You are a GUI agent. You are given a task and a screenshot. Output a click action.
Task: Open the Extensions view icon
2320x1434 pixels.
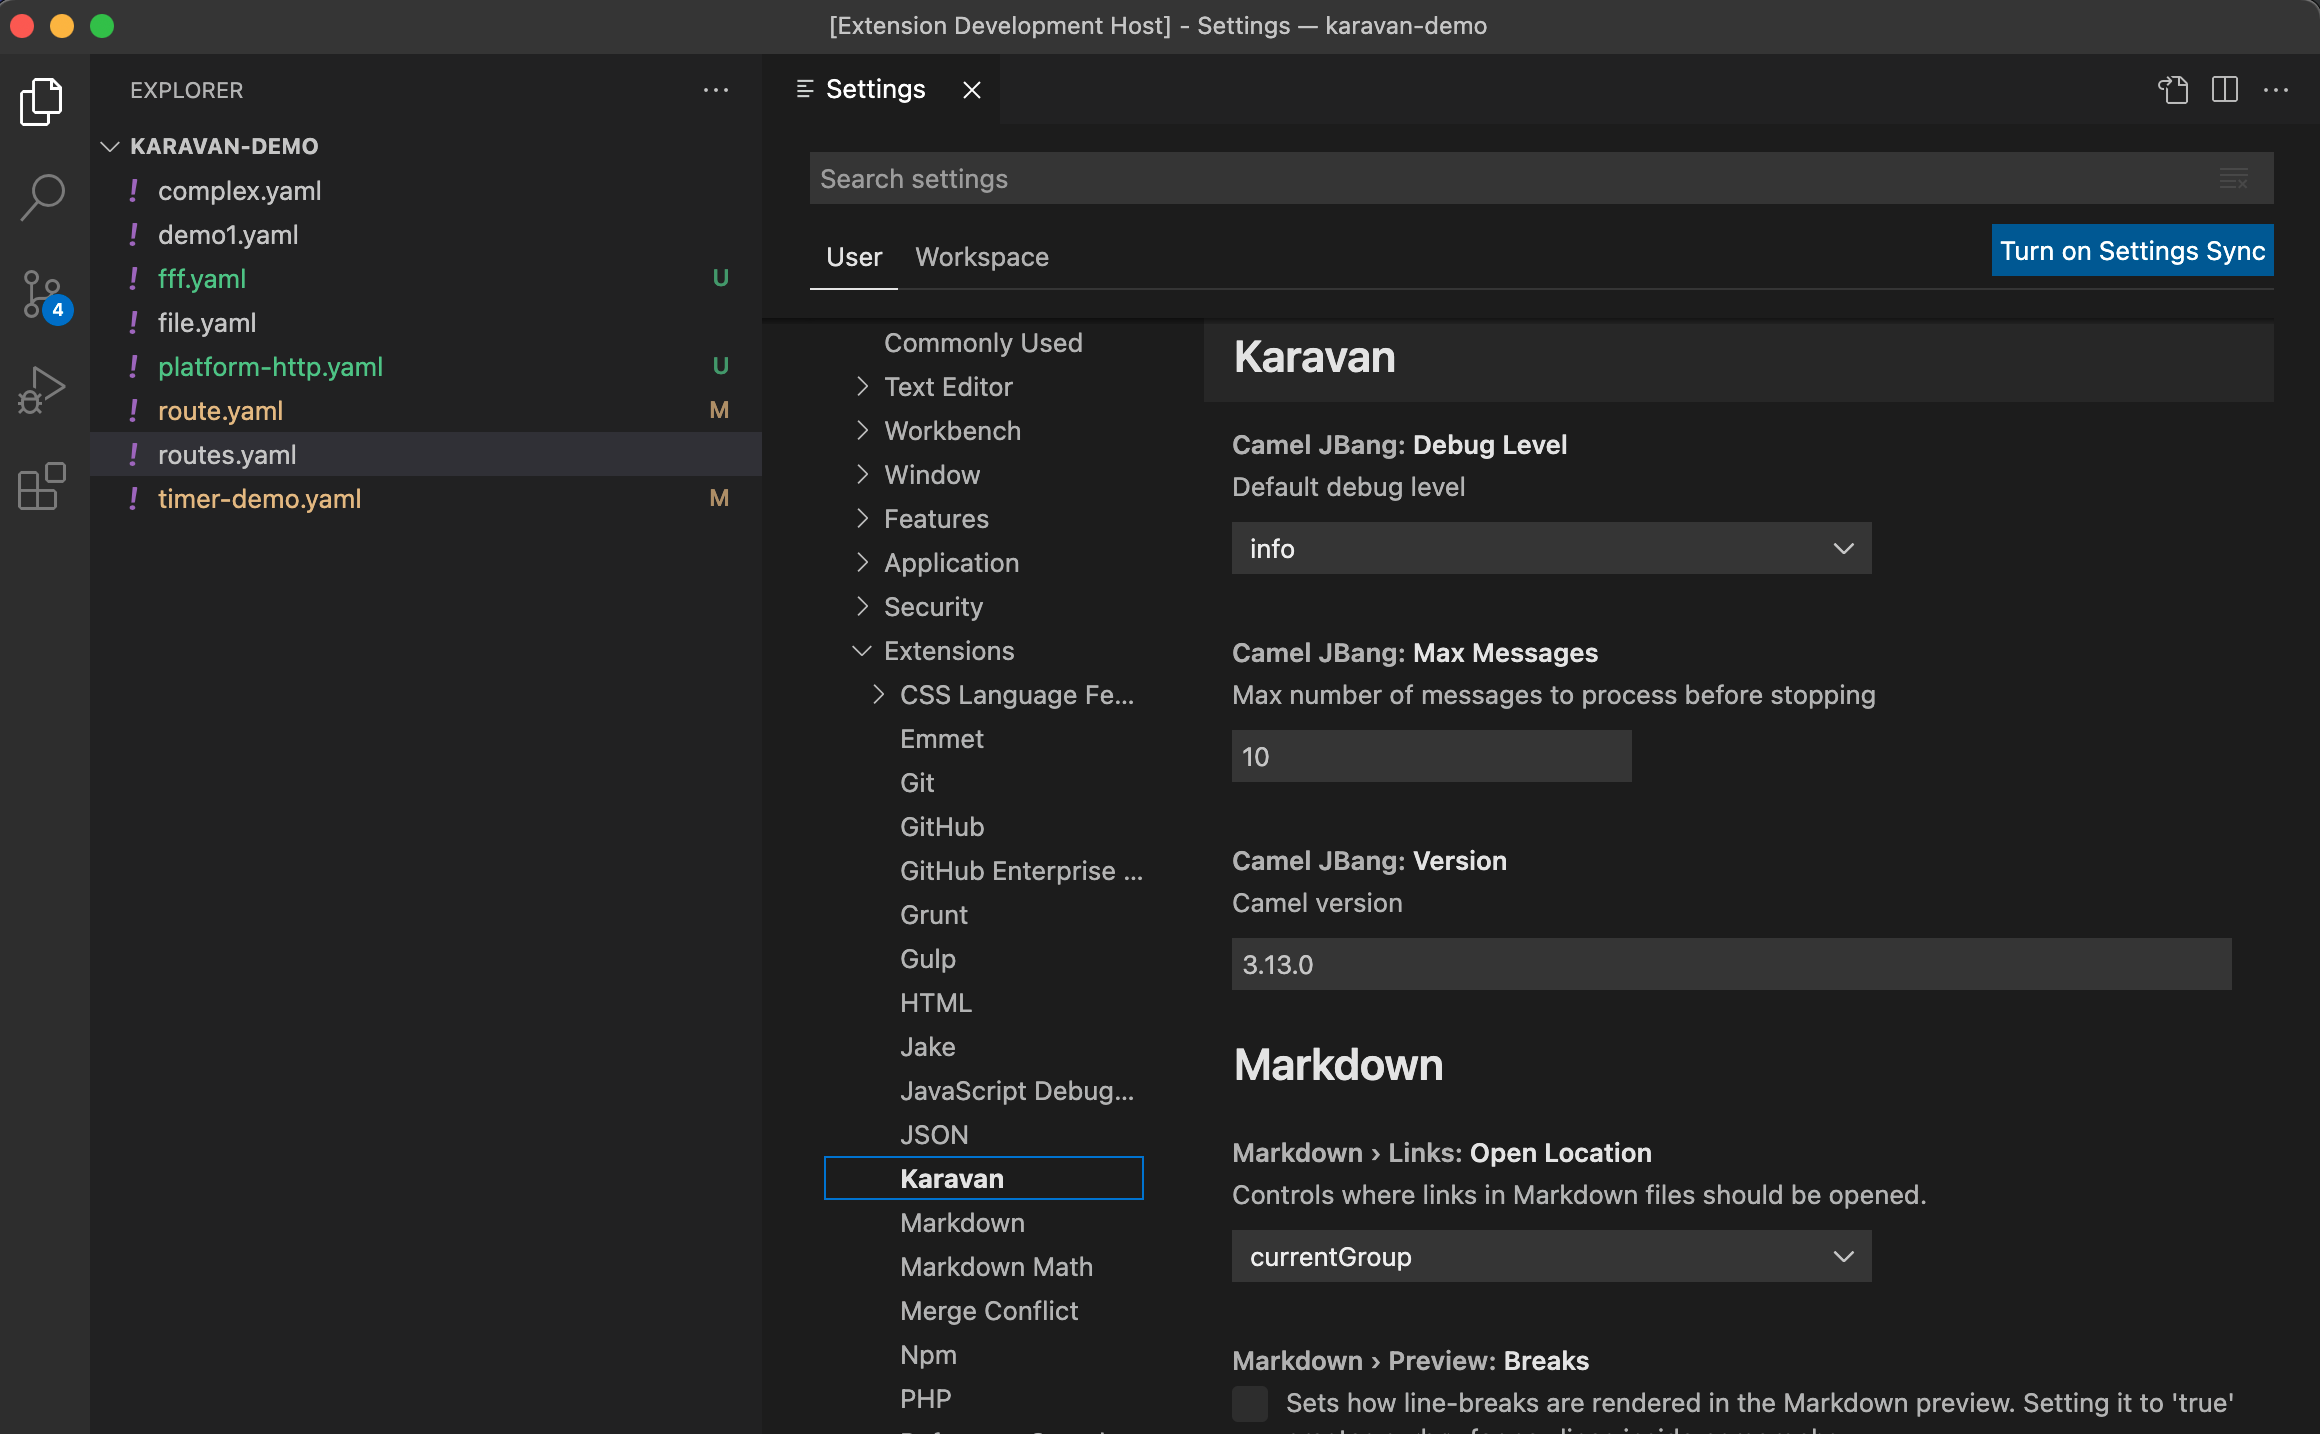pyautogui.click(x=41, y=487)
